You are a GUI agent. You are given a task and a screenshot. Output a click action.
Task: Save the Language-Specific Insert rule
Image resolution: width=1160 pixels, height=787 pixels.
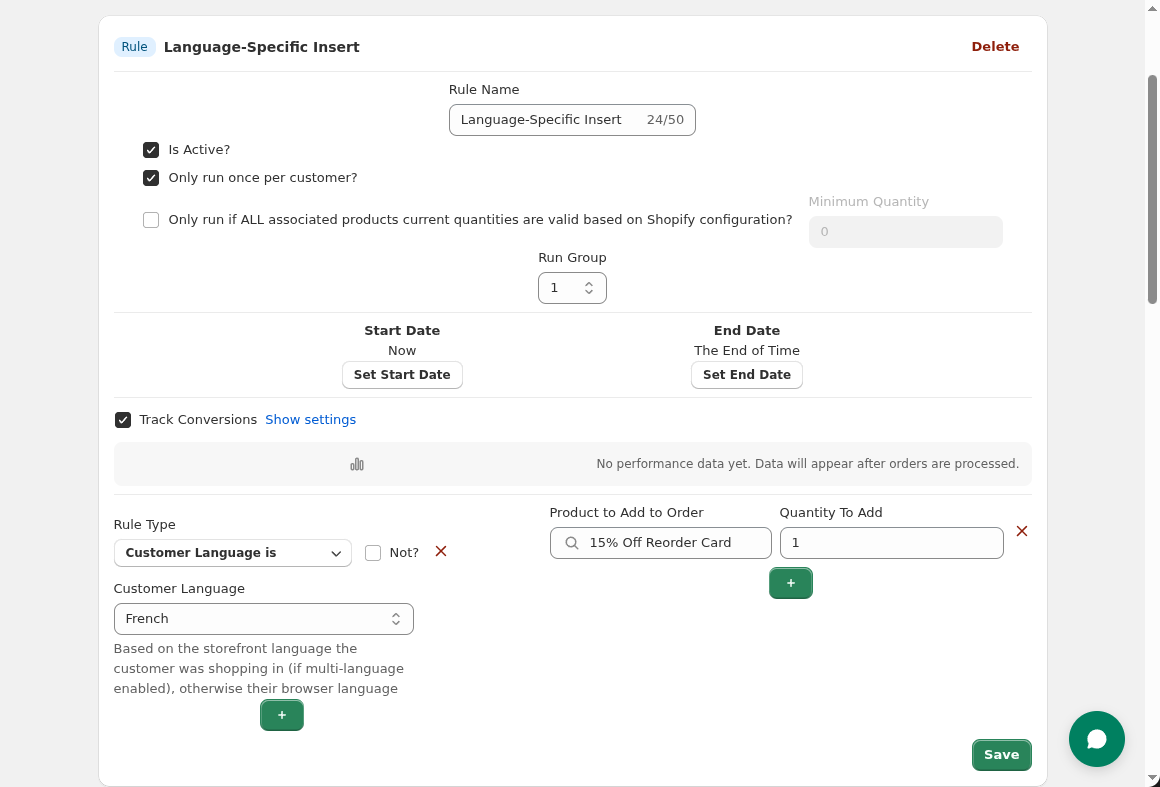coord(1001,755)
